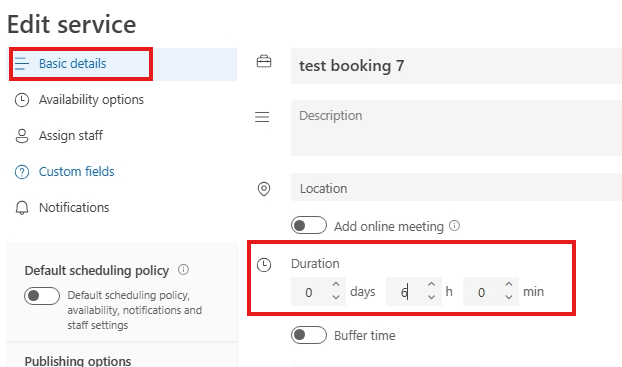Click the 'Default scheduling policy' heading

coord(97,271)
